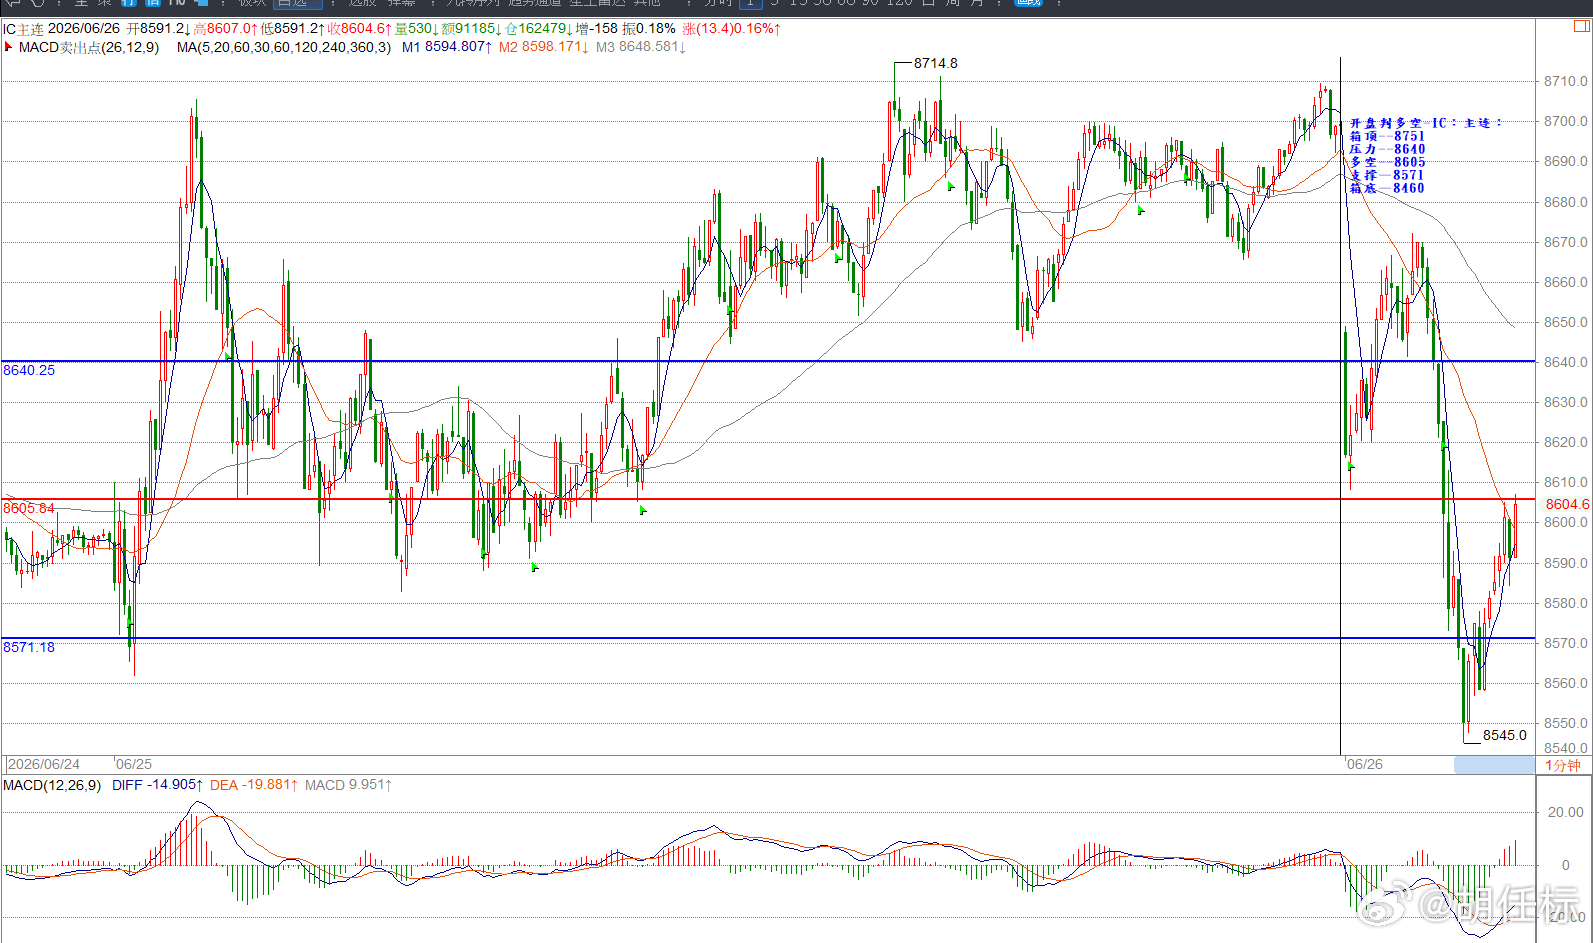Click the 1分钟 period label
The image size is (1593, 943).
tap(1563, 765)
